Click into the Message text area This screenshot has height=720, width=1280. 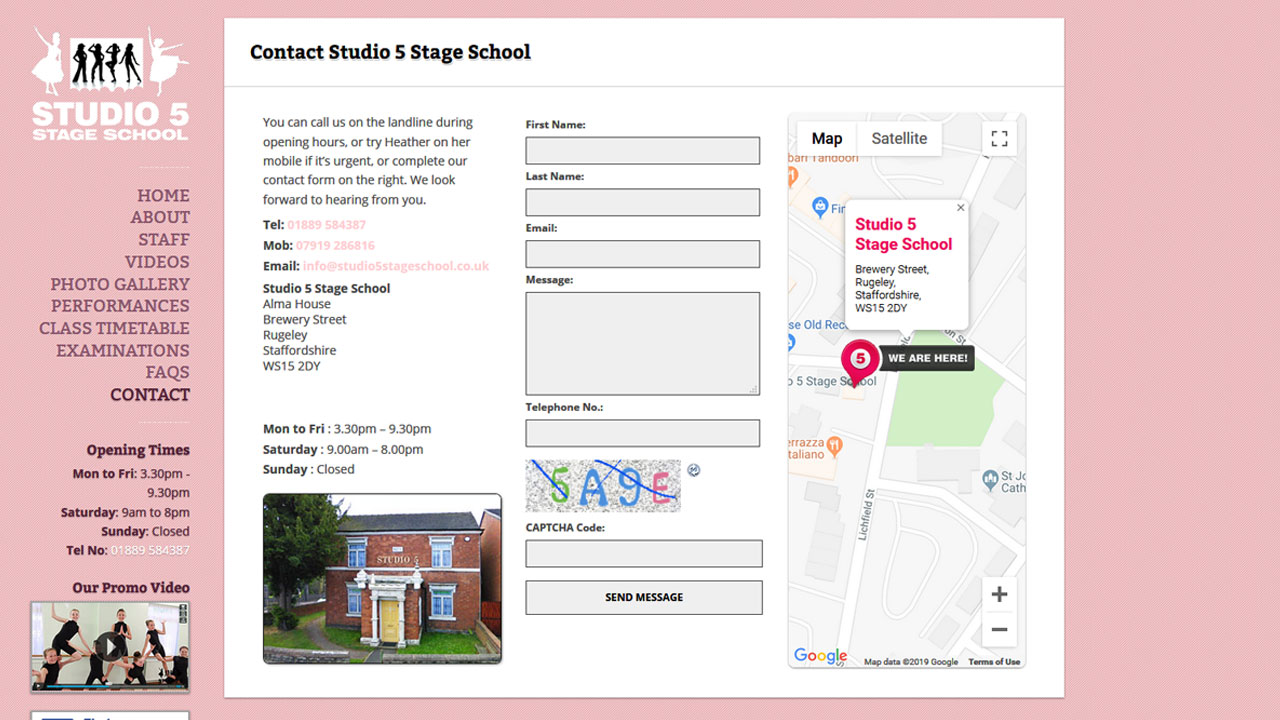pos(643,344)
